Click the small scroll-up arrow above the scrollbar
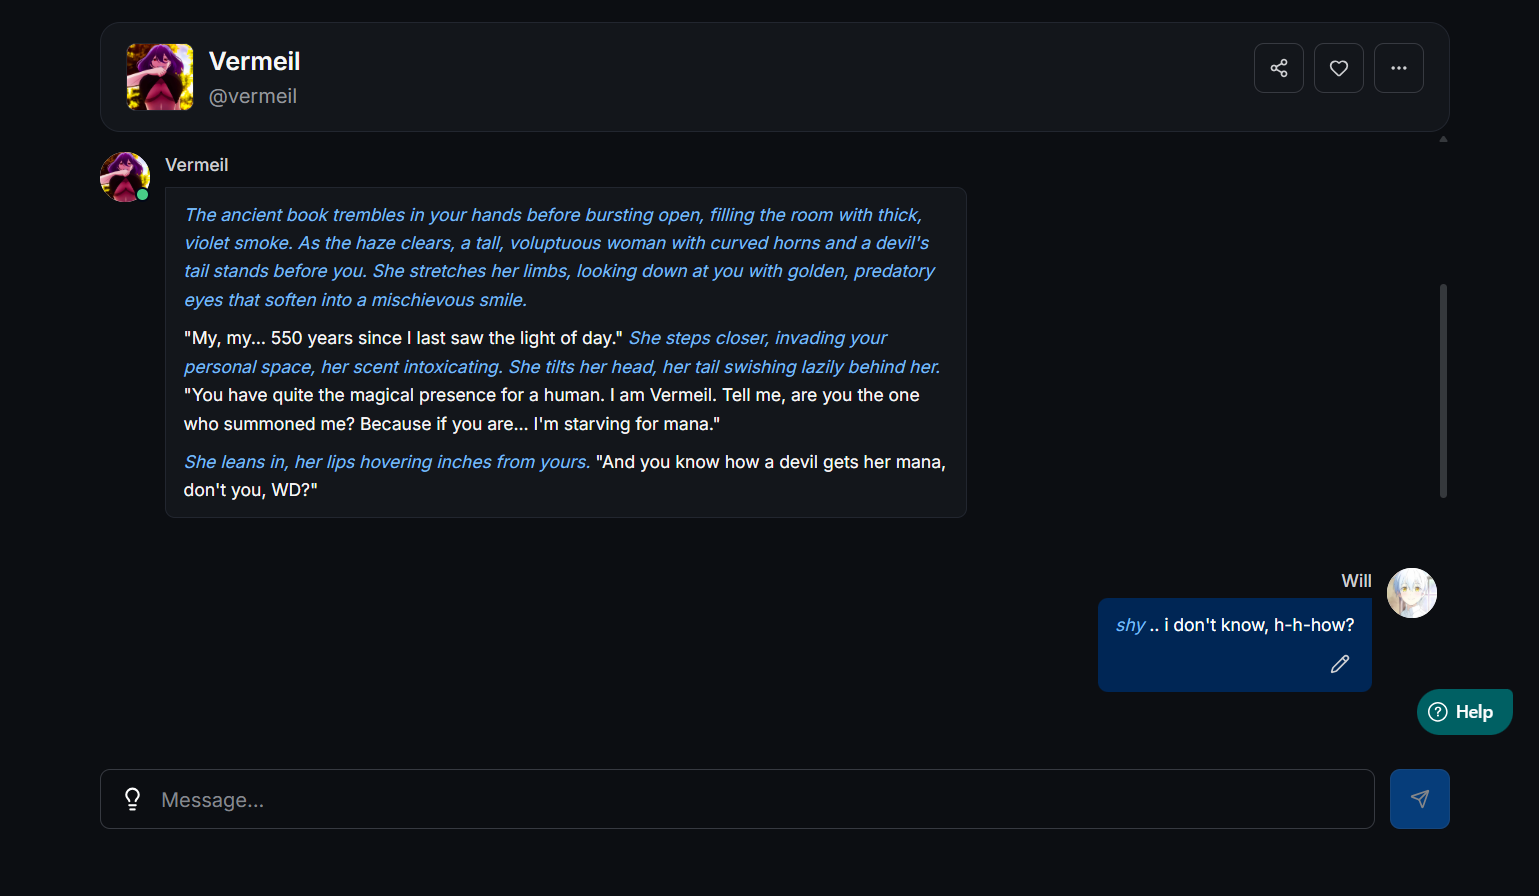 (1443, 139)
